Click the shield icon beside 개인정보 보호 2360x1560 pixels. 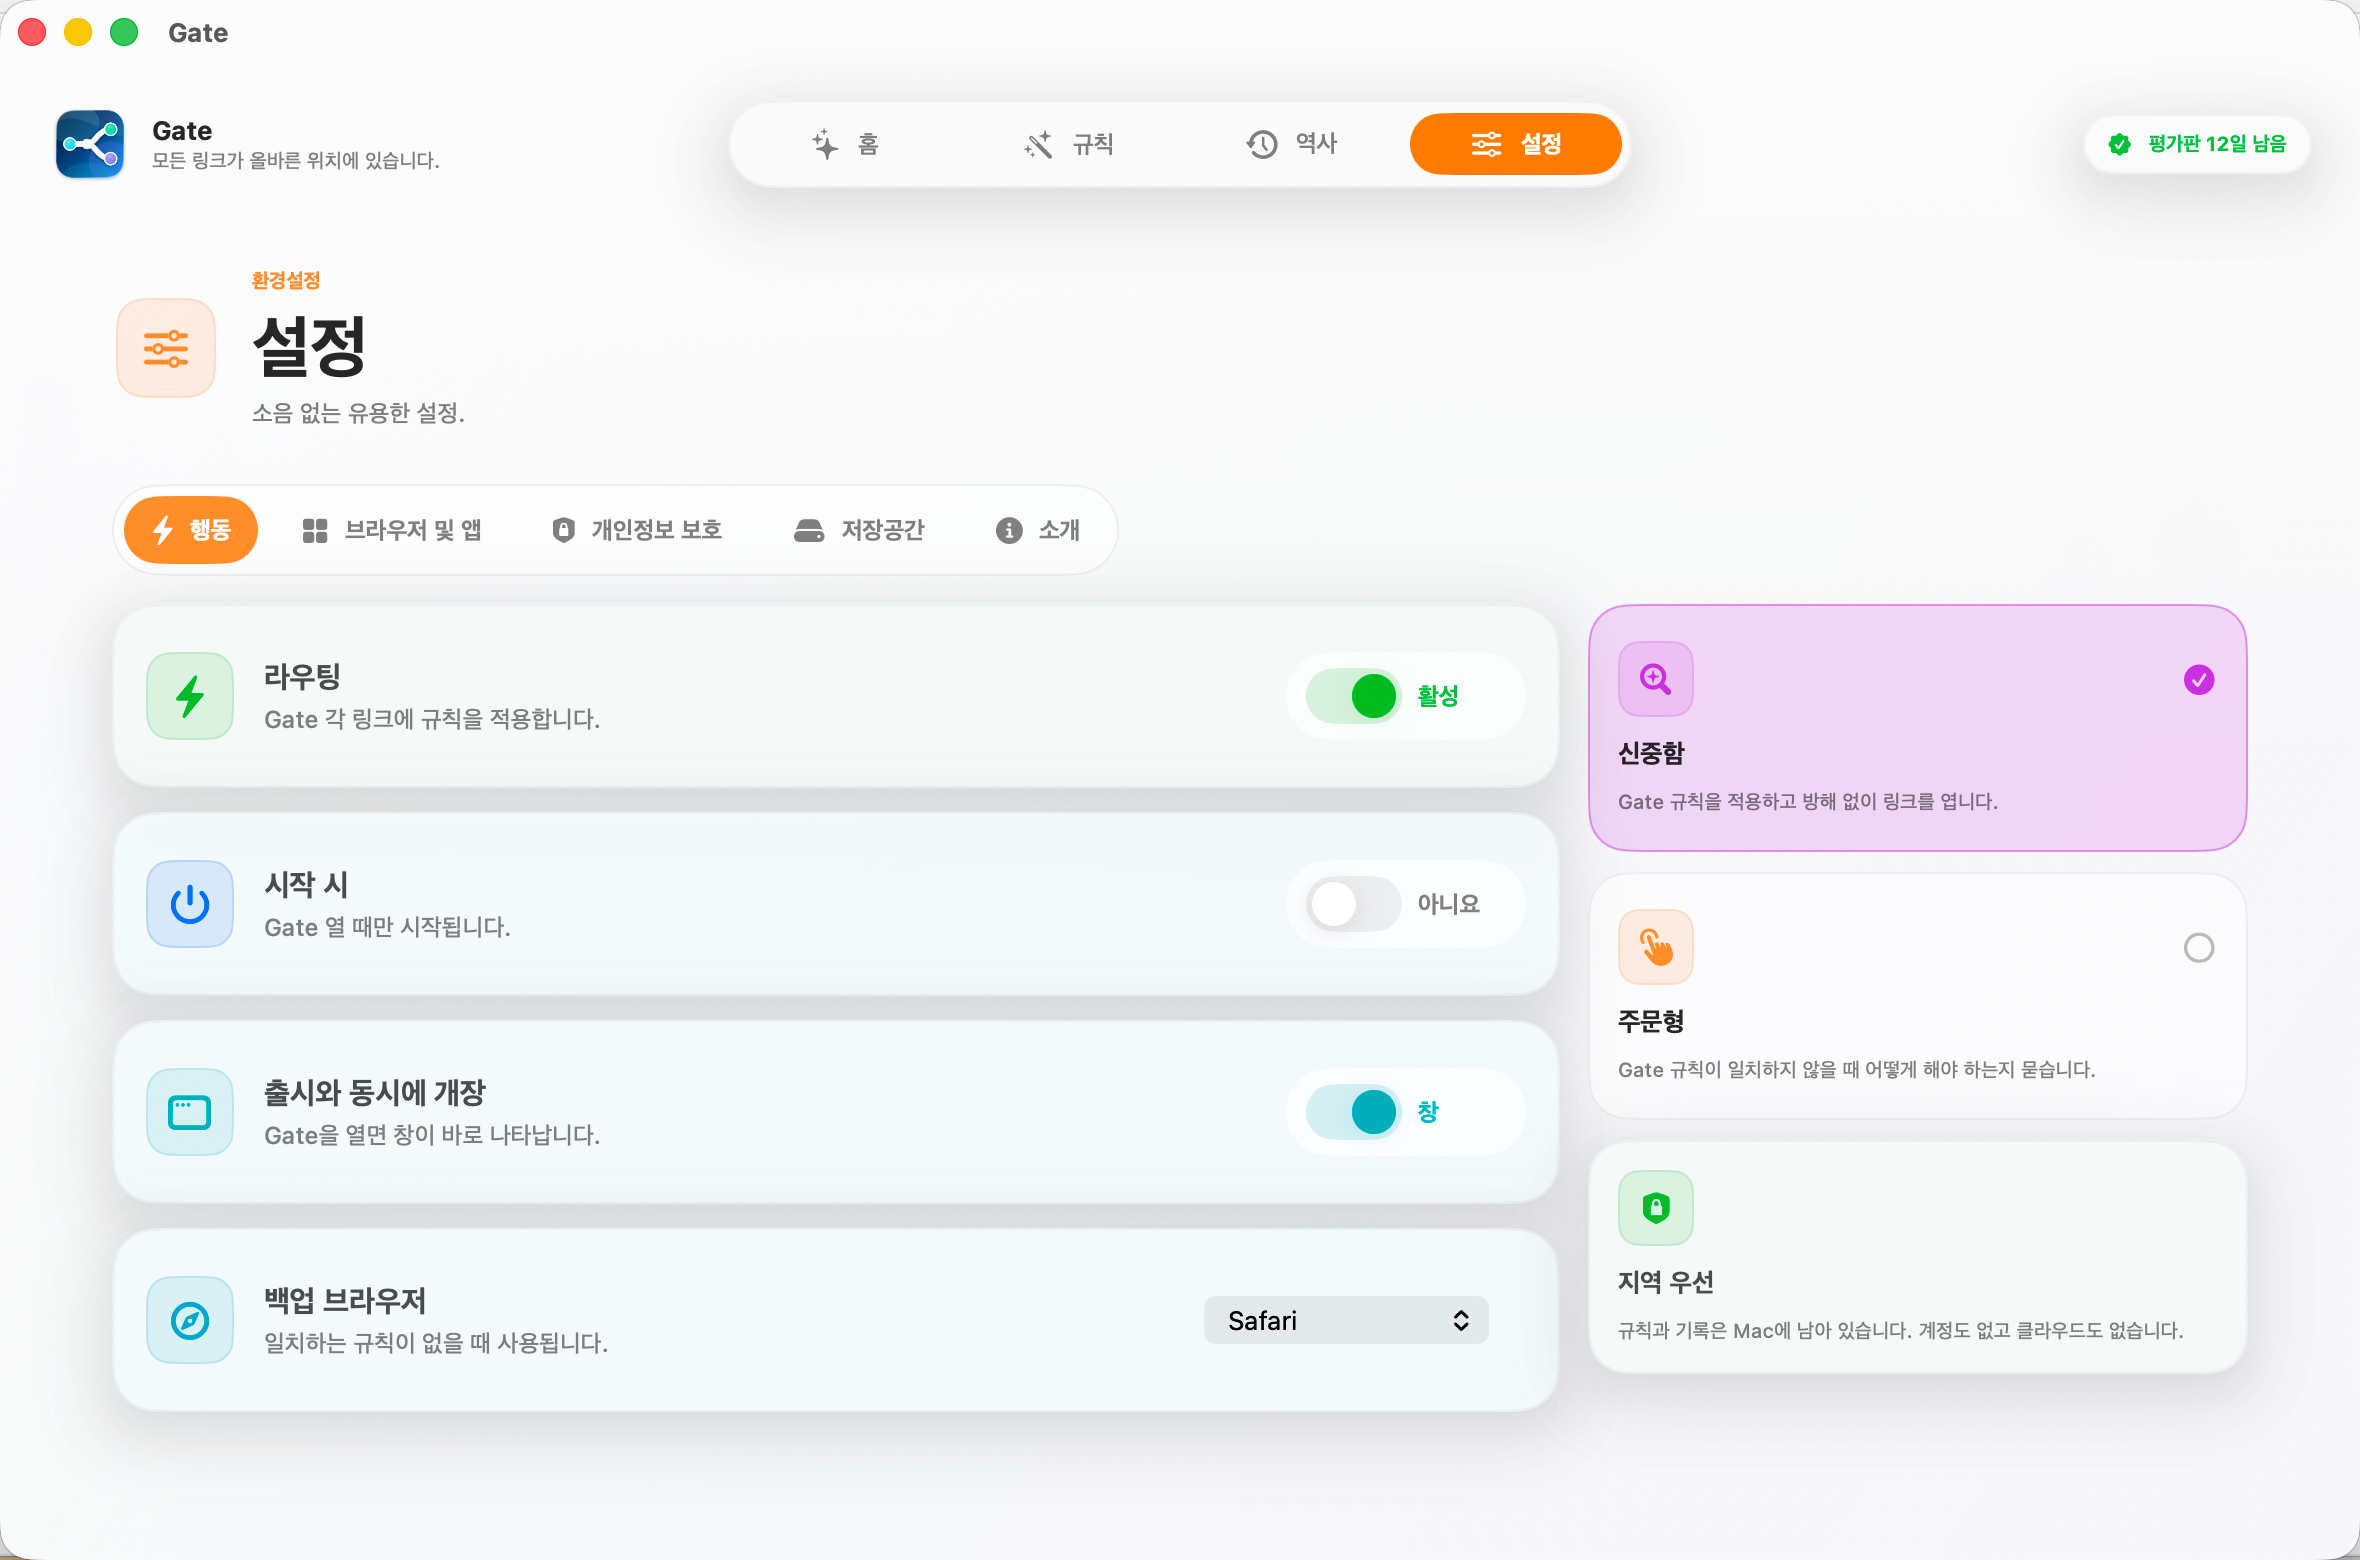(564, 530)
